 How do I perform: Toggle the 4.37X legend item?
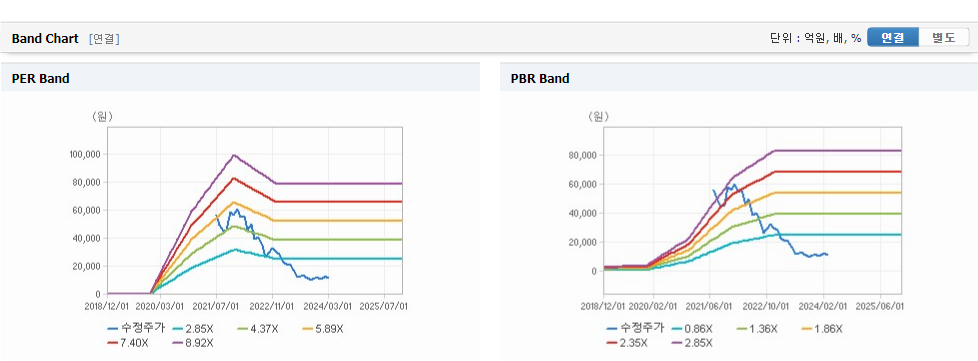pyautogui.click(x=258, y=329)
